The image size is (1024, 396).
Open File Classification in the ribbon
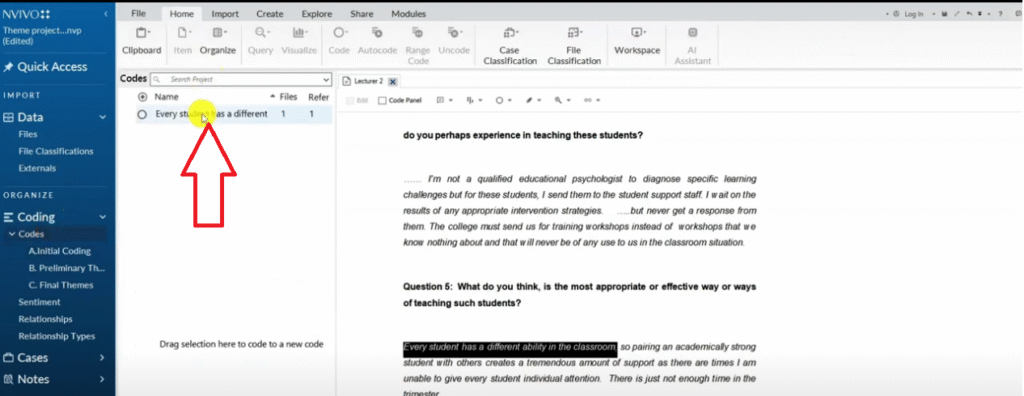(x=573, y=45)
